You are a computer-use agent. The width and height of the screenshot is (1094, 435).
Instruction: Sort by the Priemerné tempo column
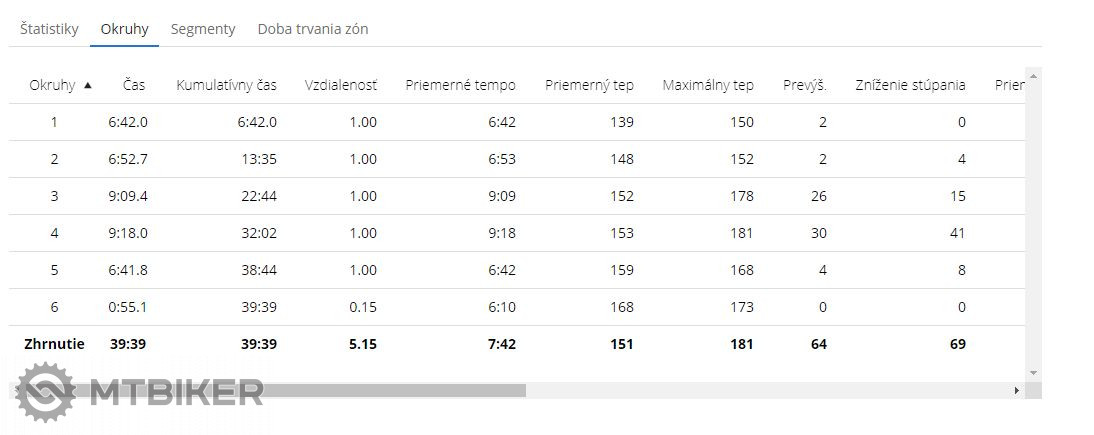click(460, 85)
